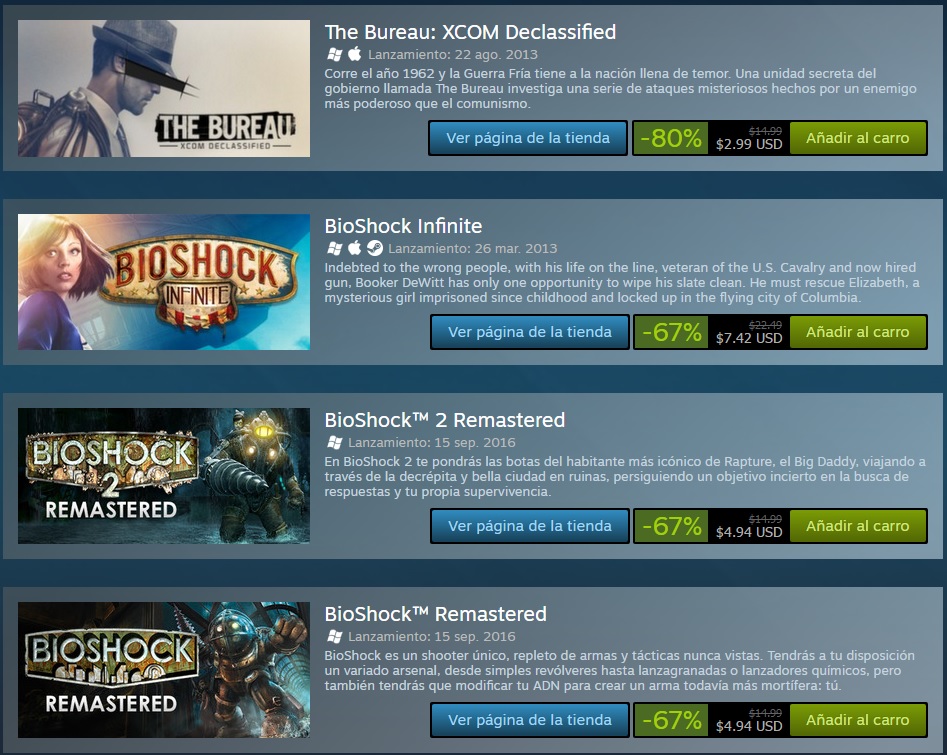This screenshot has height=755, width=947.
Task: View BioShock Remastered store page button
Action: click(x=530, y=720)
